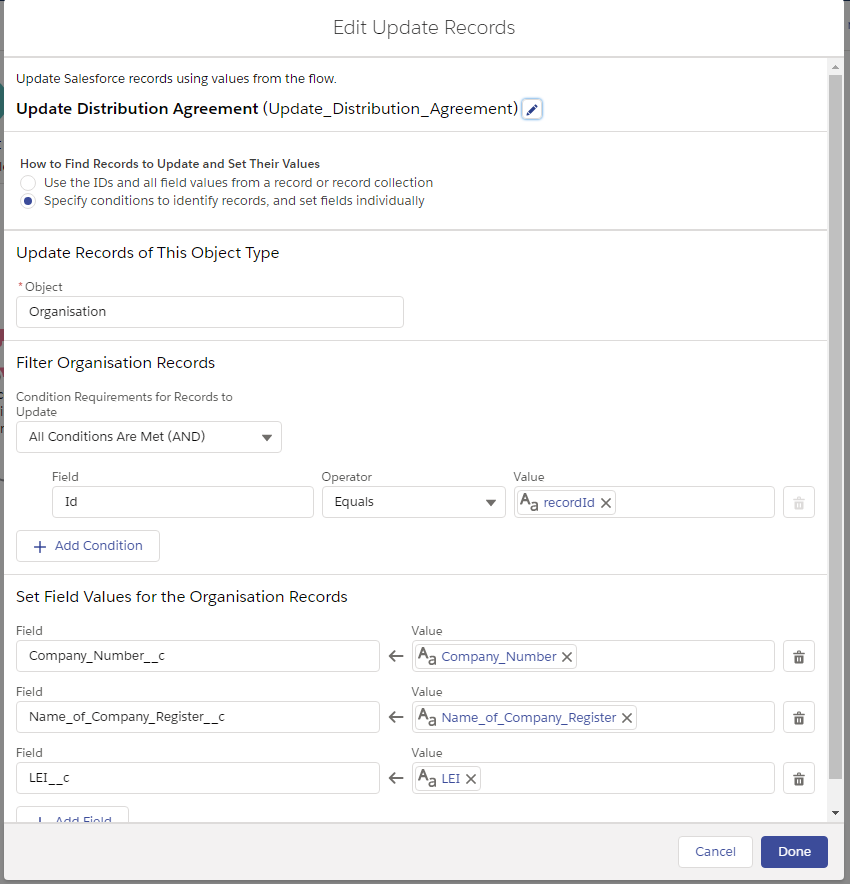Screen dimensions: 850x884
Task: Delete the Name_of_Company_Register__c field row
Action: [x=798, y=717]
